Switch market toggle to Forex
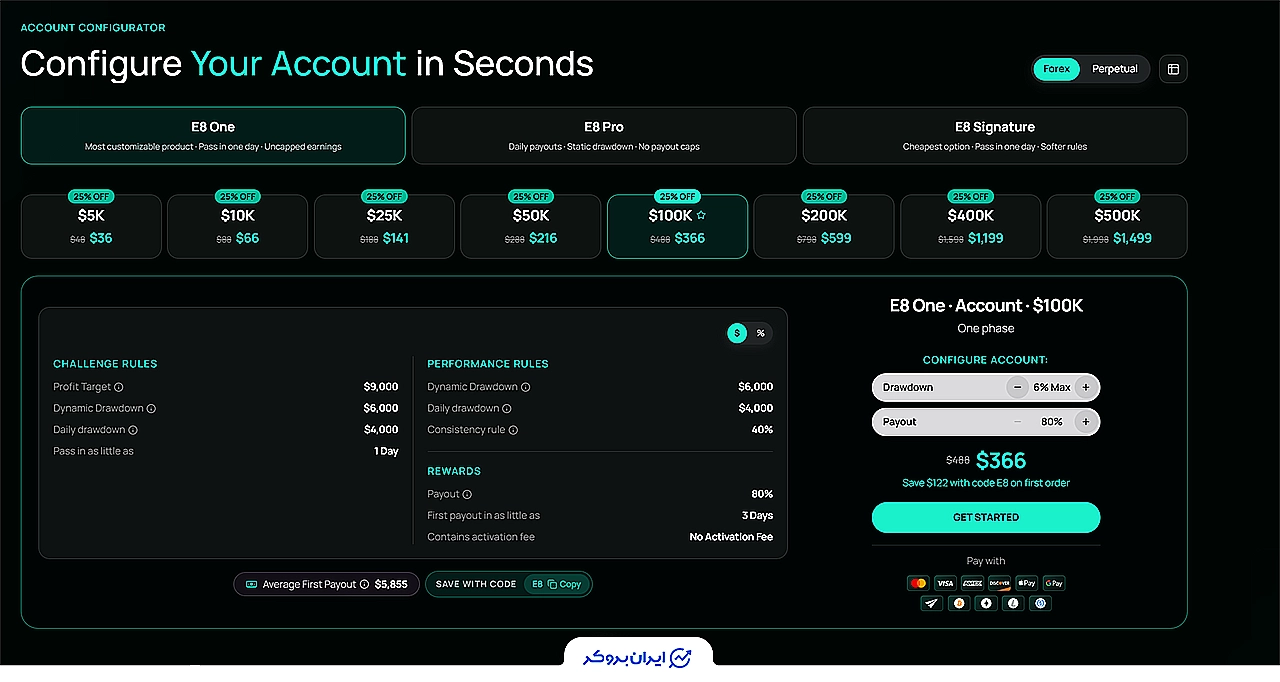 [x=1056, y=69]
